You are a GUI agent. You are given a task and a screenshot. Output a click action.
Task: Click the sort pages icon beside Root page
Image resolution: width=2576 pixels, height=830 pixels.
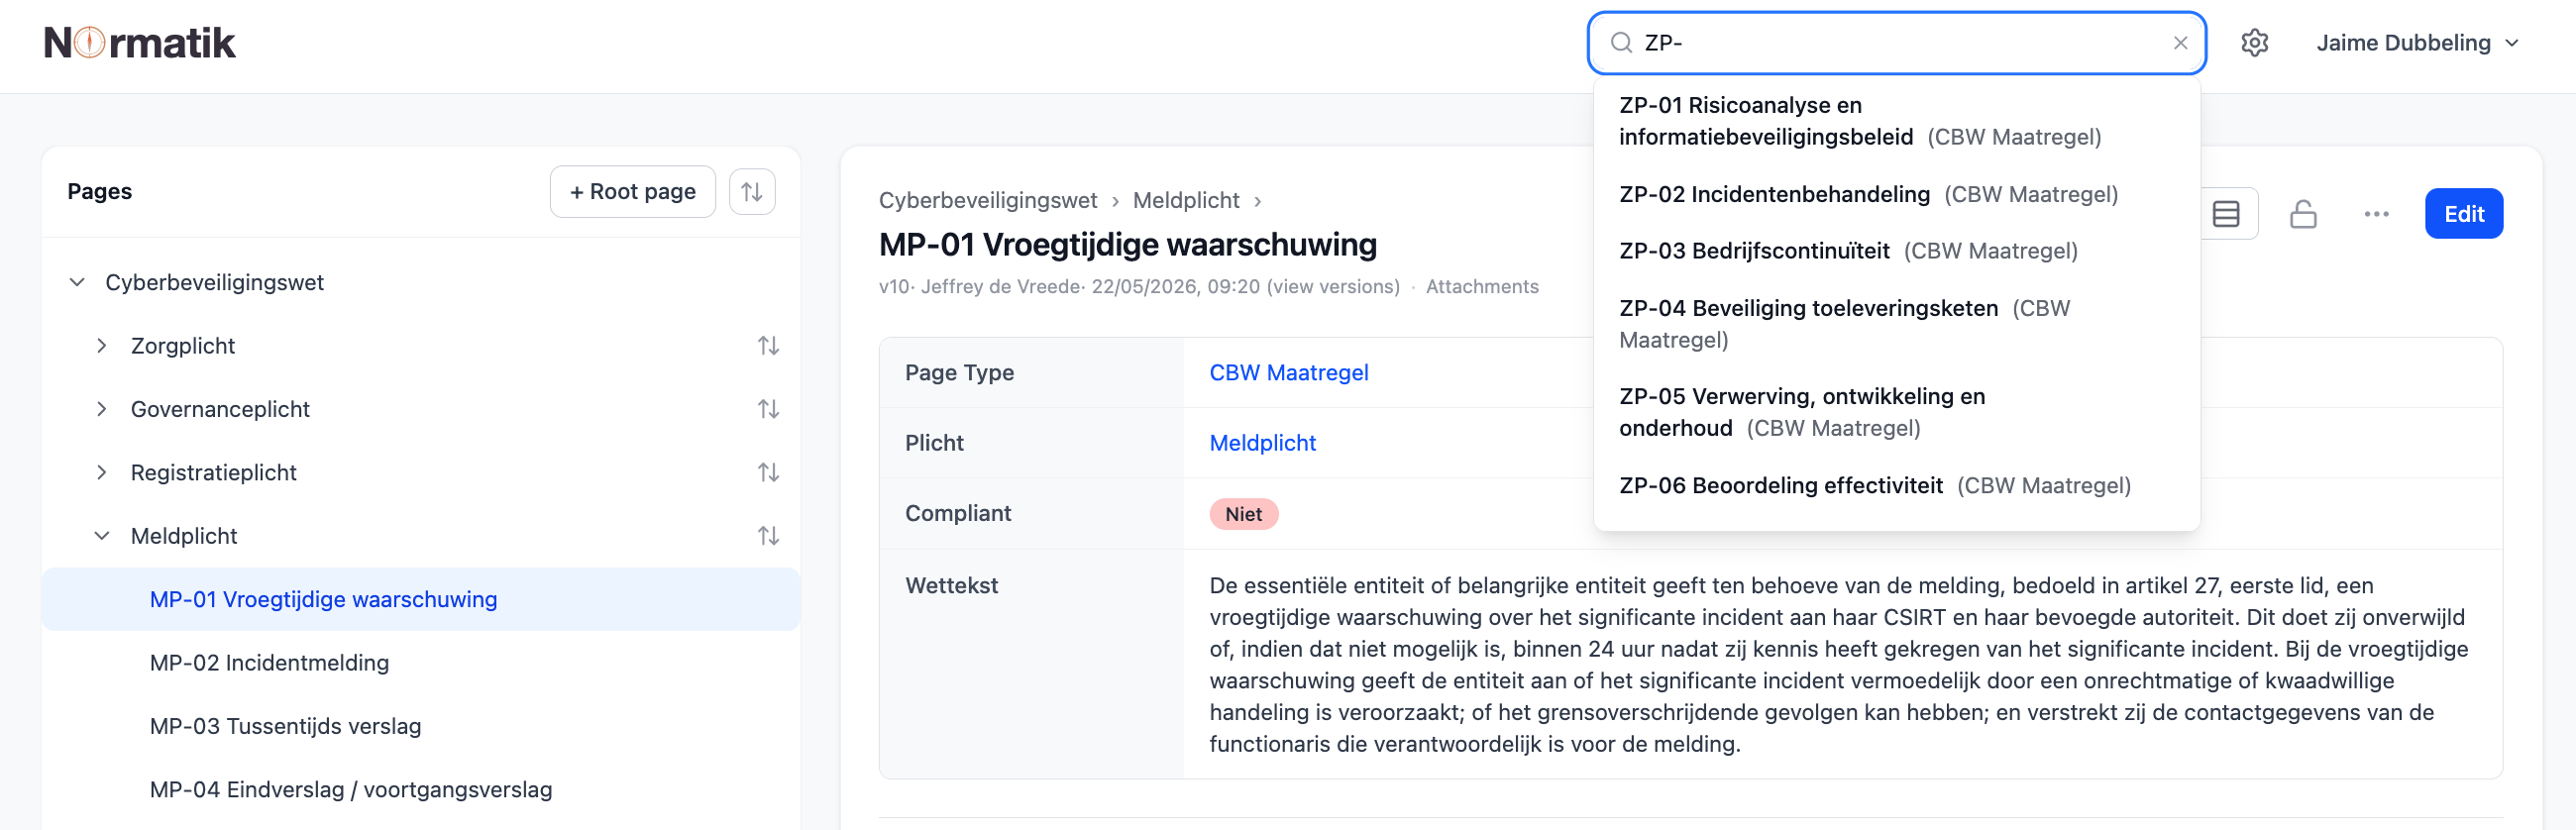752,192
